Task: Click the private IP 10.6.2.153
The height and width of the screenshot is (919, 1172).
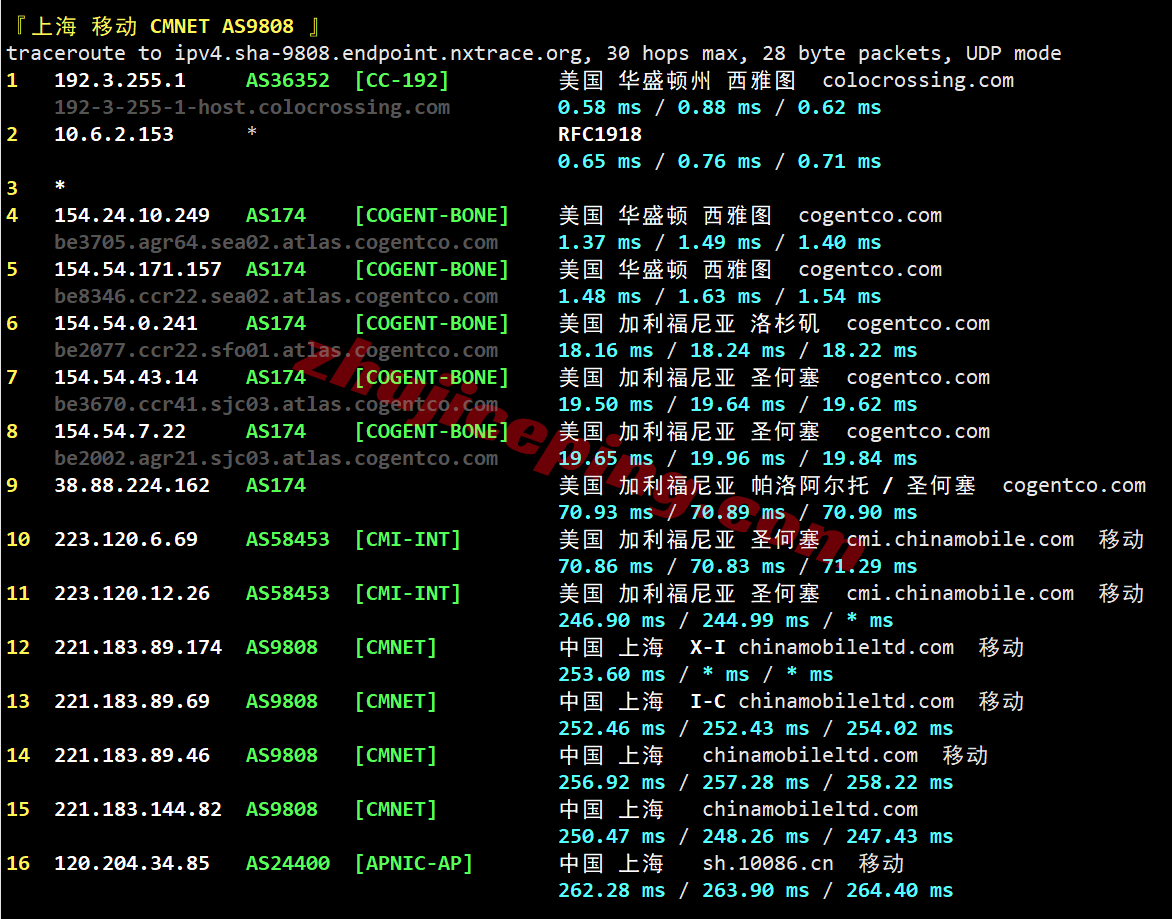Action: 113,135
